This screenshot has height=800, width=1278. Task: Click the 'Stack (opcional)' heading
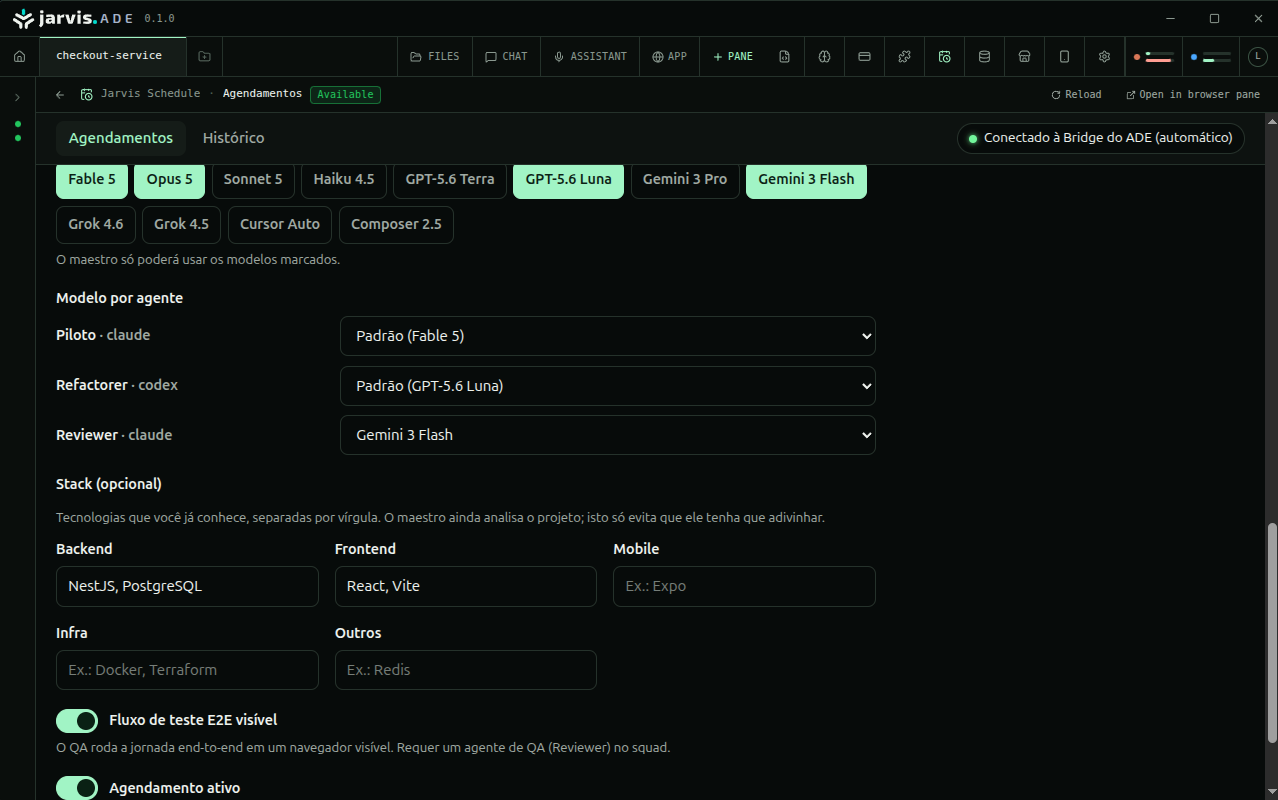[x=109, y=484]
